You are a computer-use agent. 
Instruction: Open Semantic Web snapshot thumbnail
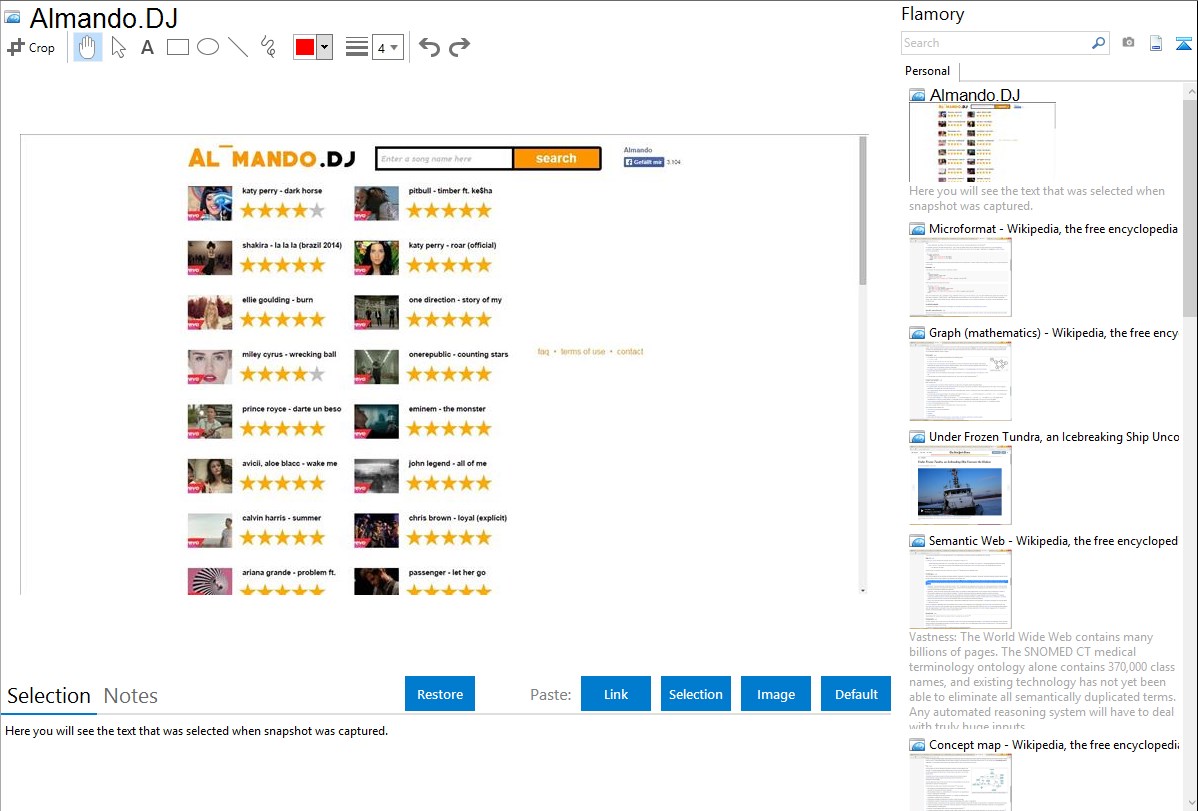tap(960, 589)
